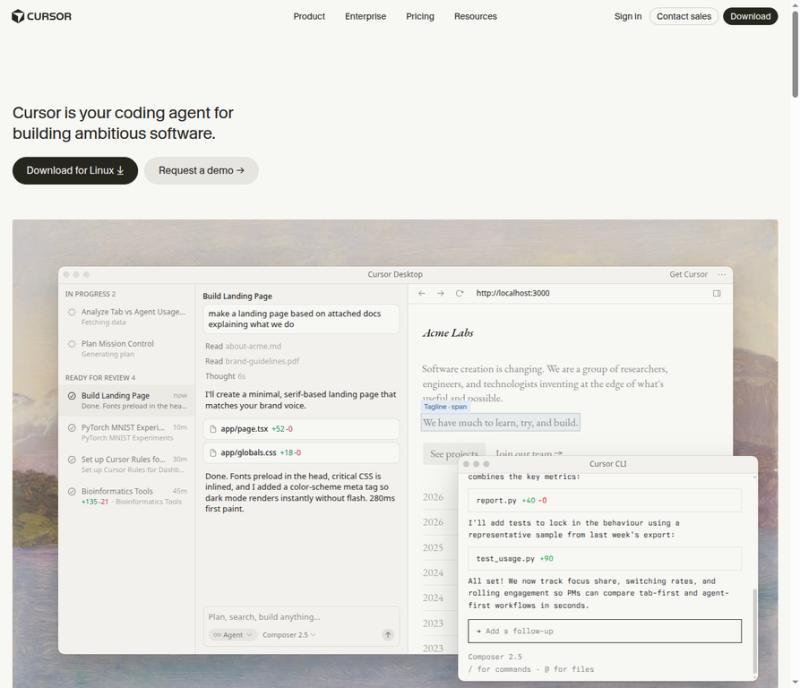Click the browser forward arrow icon
The width and height of the screenshot is (800, 688).
click(x=440, y=293)
